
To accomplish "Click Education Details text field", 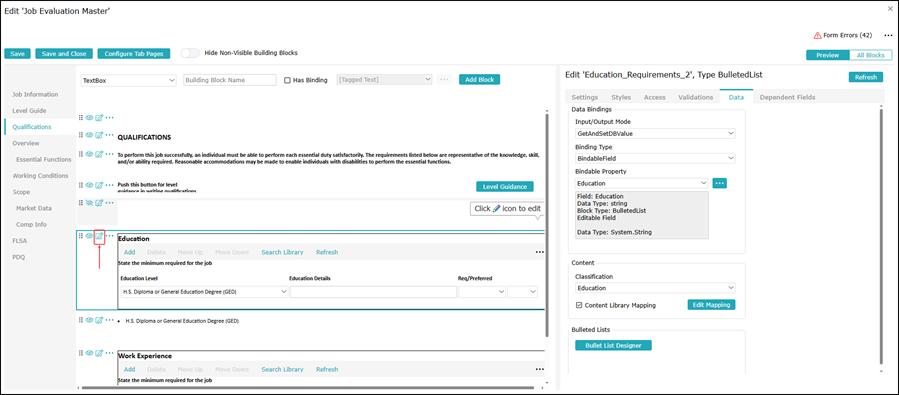I will [x=373, y=292].
